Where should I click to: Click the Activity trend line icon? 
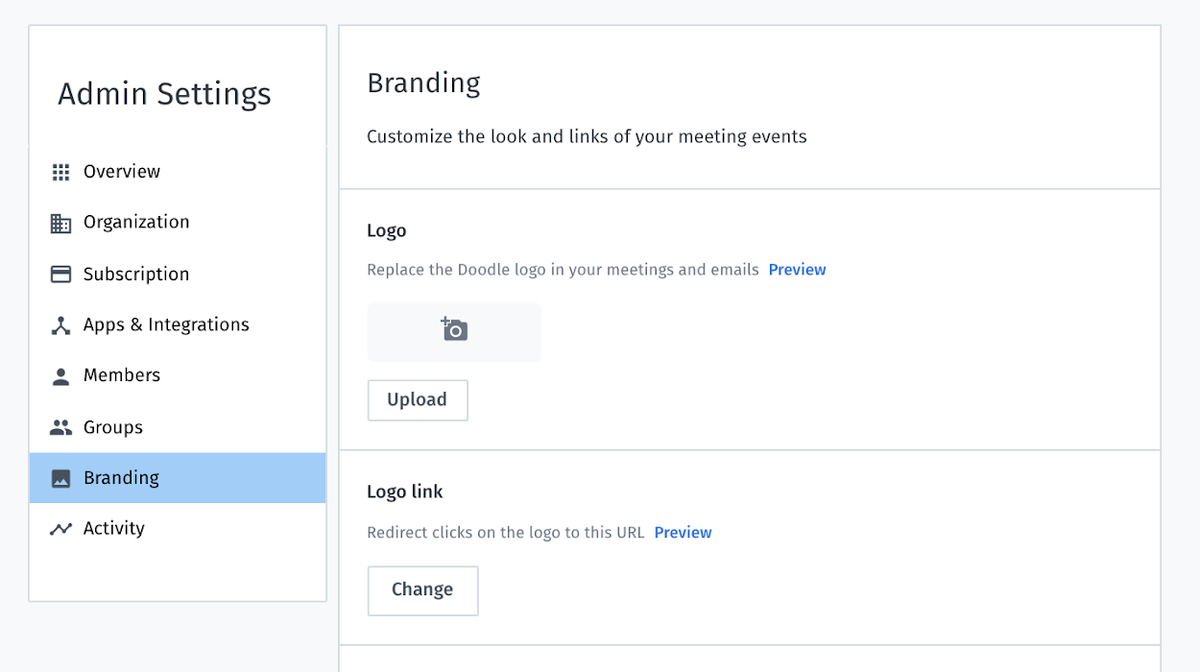point(61,529)
